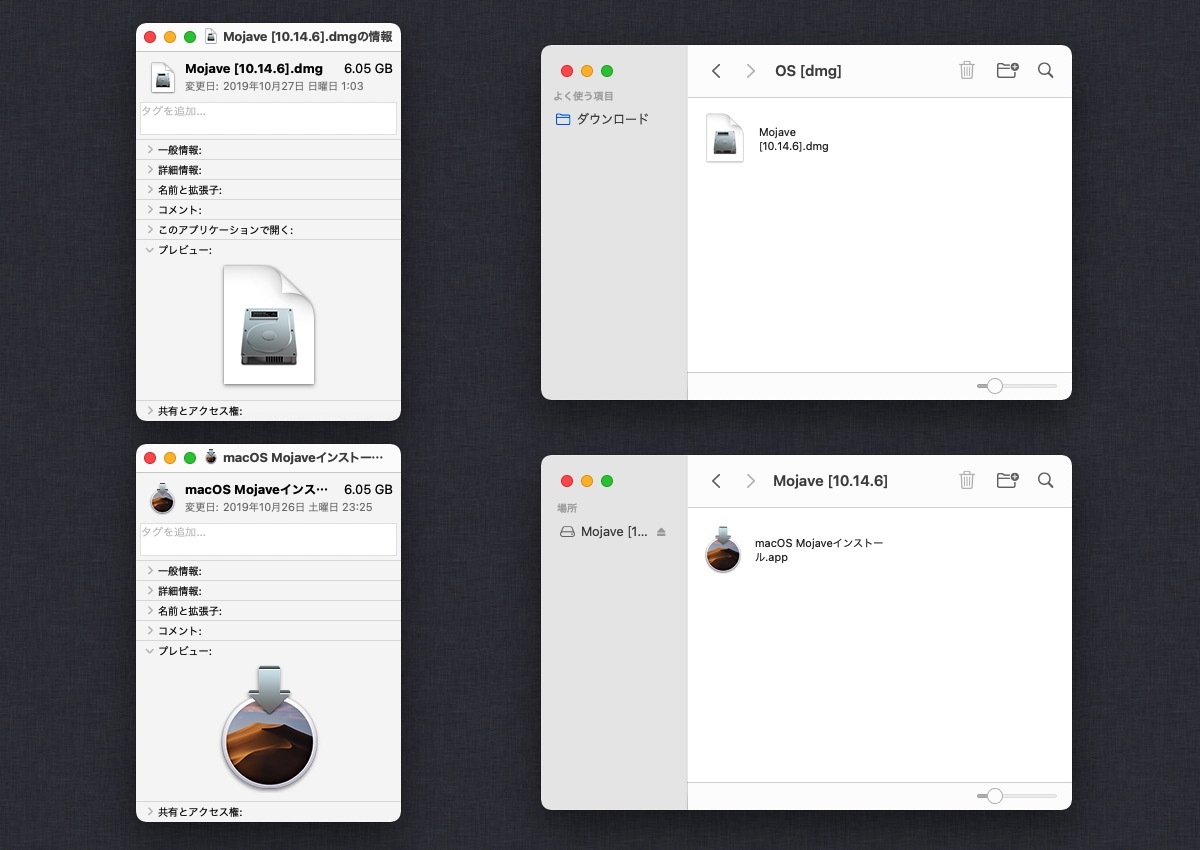Select macOS Mojave installer app icon

[722, 549]
